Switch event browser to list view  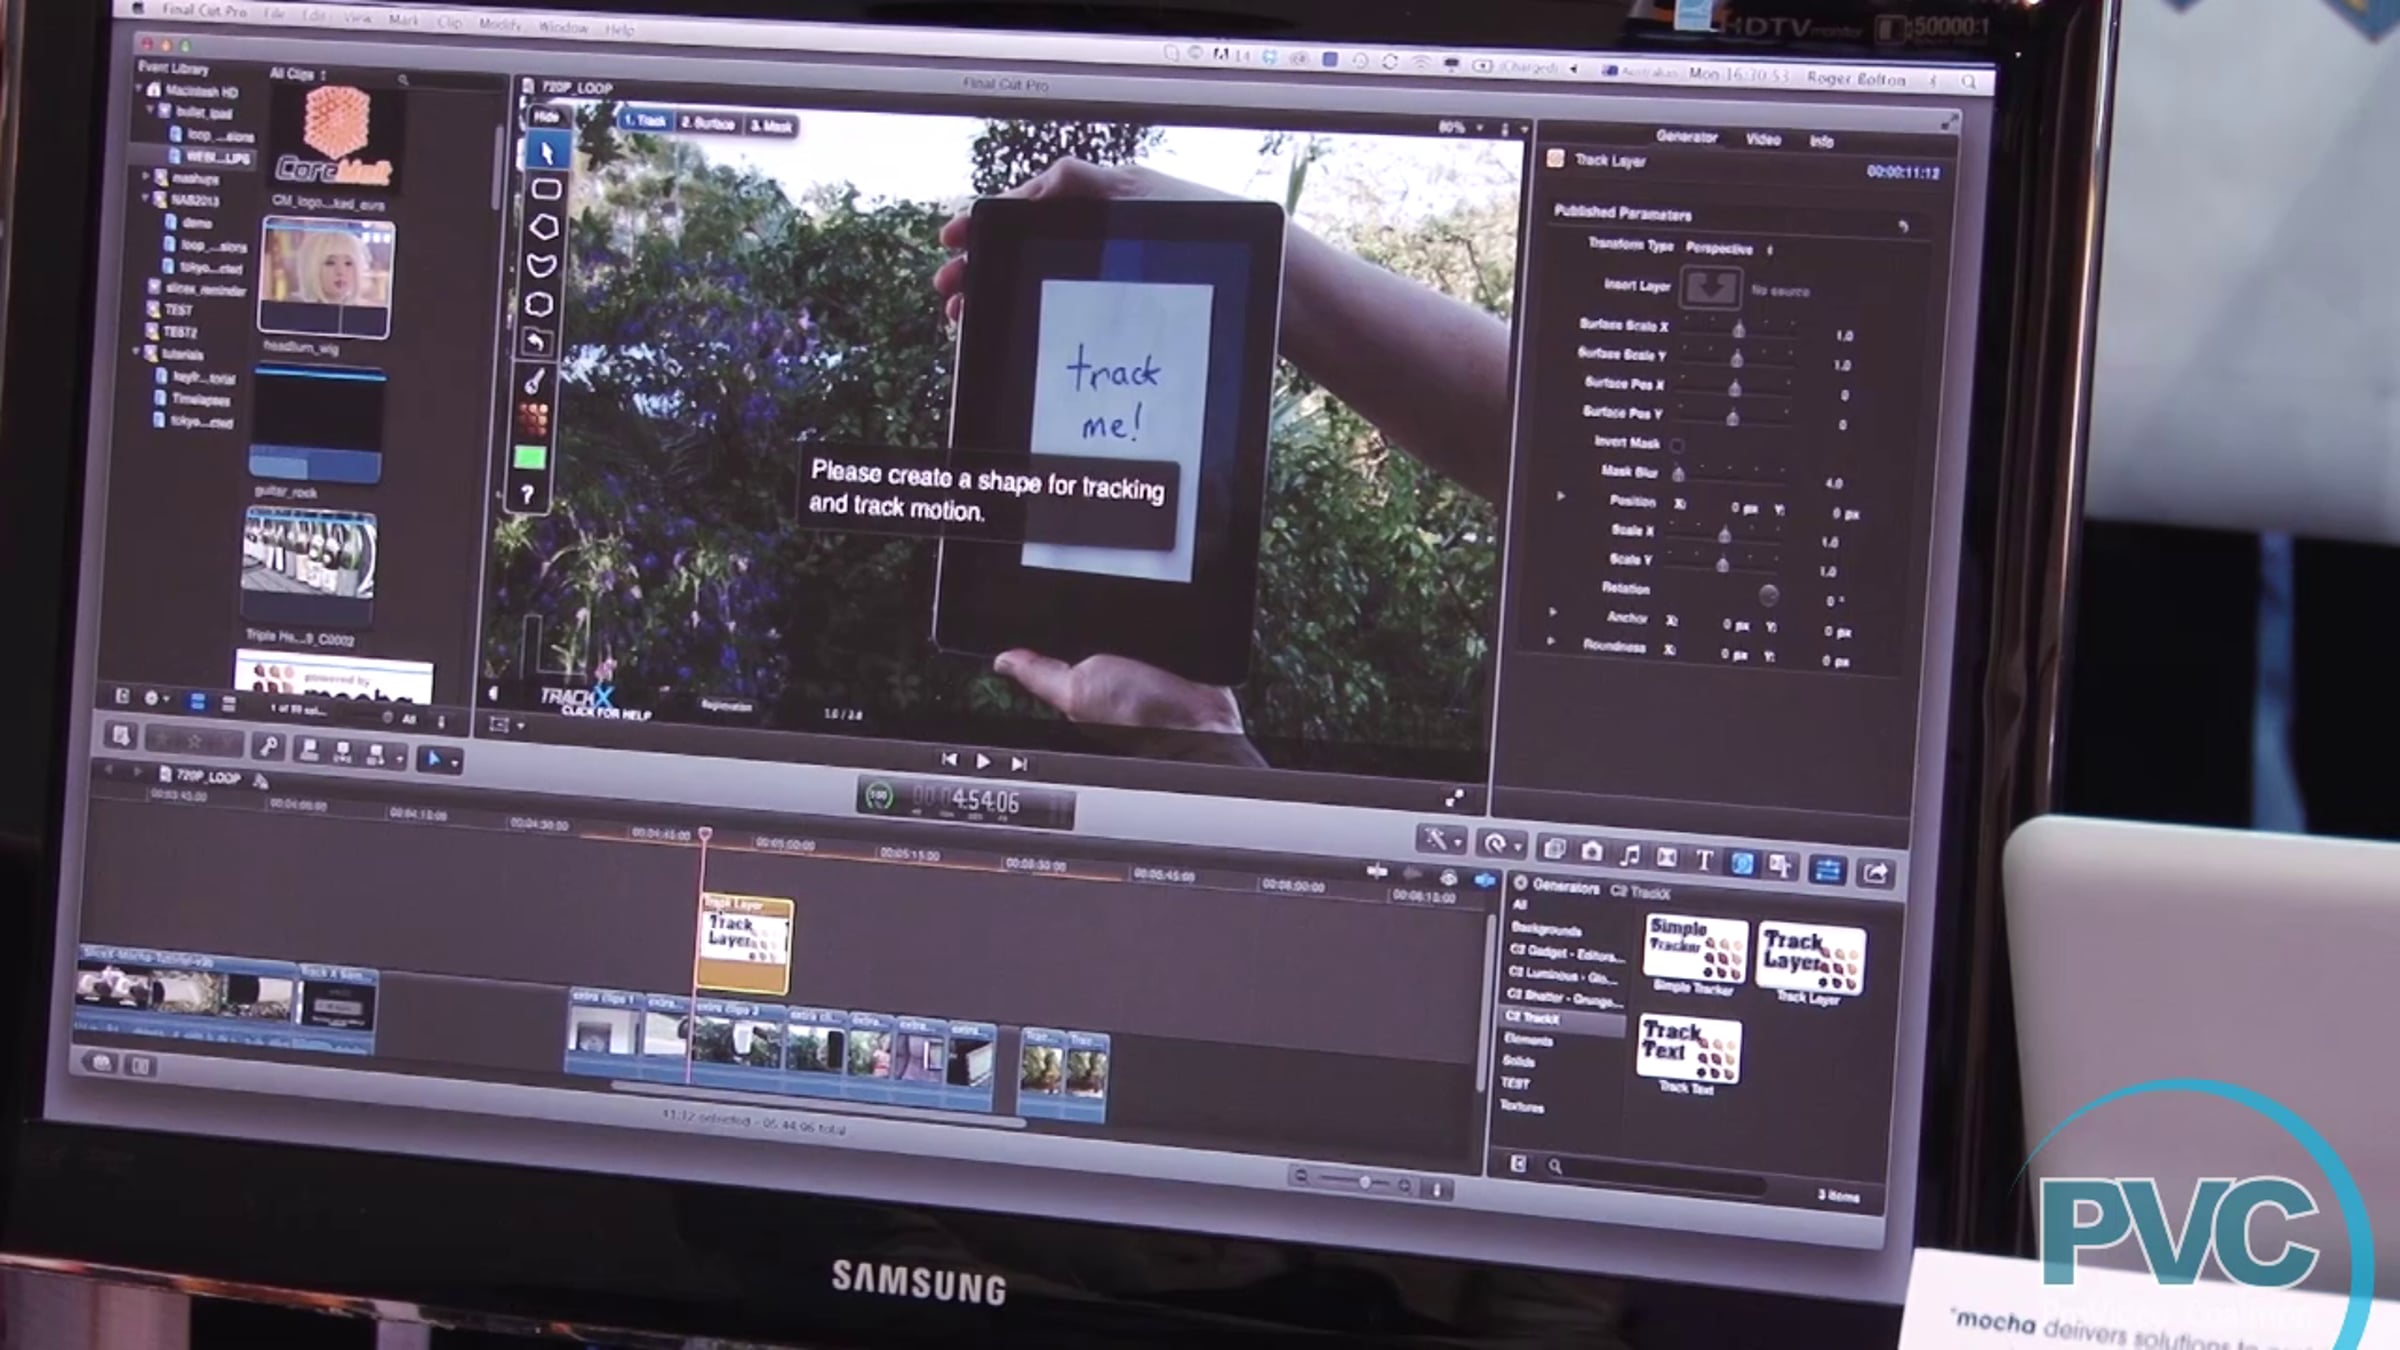(229, 705)
